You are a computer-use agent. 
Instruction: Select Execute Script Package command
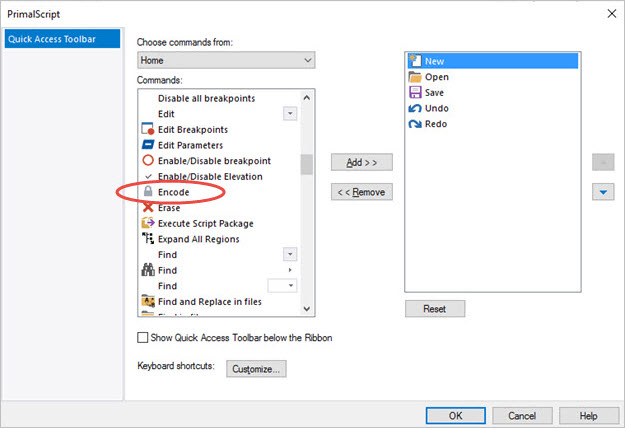pos(219,223)
